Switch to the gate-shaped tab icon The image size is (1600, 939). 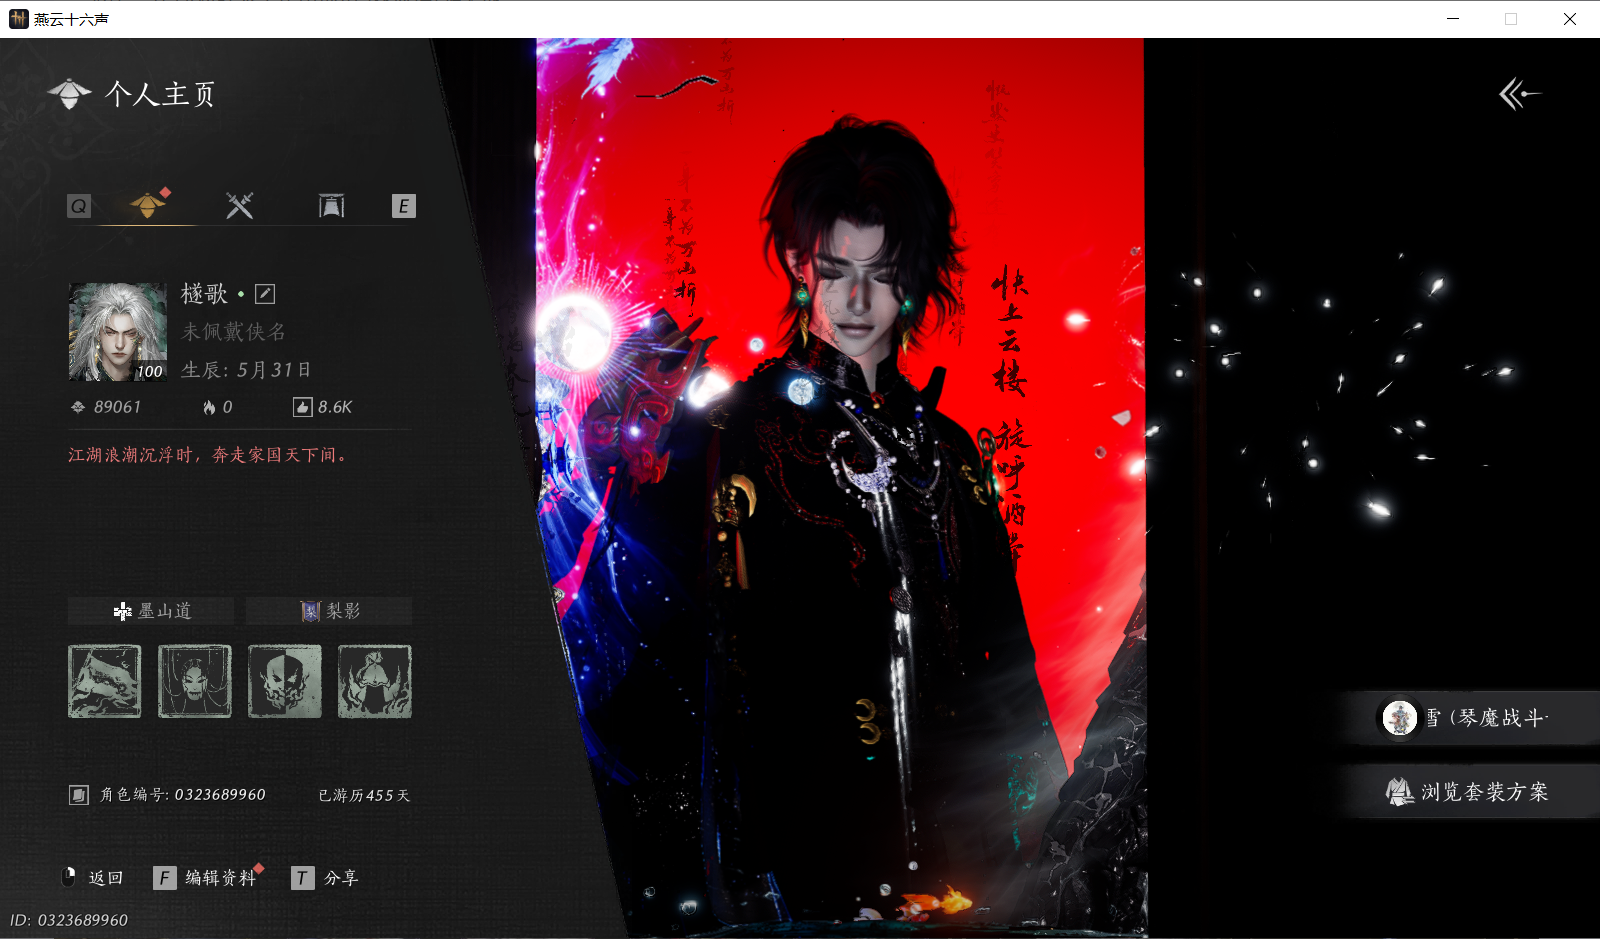pyautogui.click(x=331, y=206)
